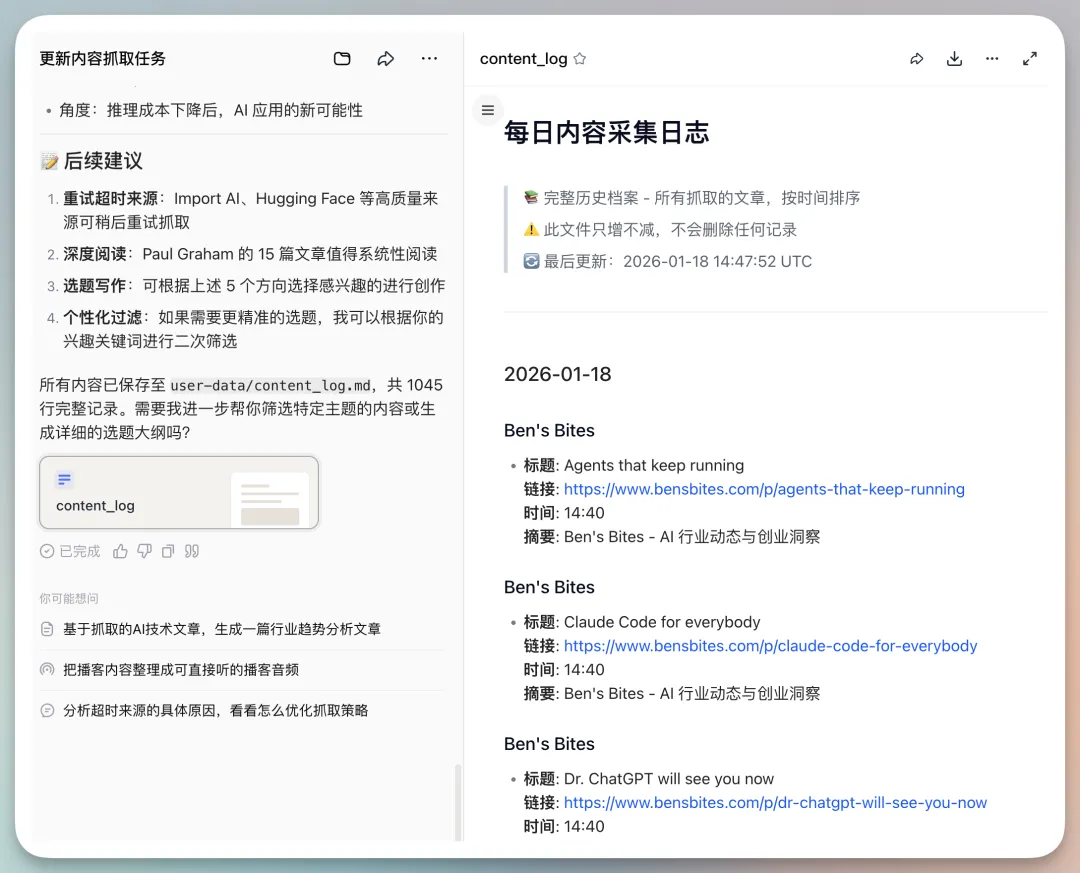Share the content_log document
1080x873 pixels.
pyautogui.click(x=916, y=59)
